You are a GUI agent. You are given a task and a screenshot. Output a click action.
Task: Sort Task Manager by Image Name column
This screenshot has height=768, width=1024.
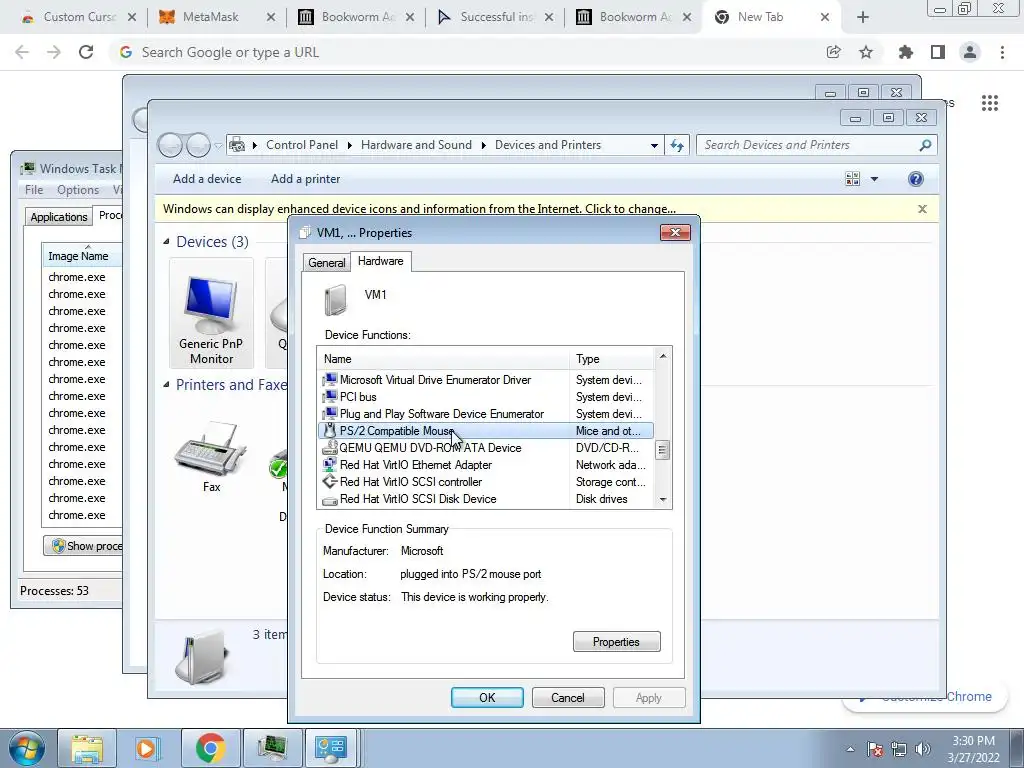point(82,256)
